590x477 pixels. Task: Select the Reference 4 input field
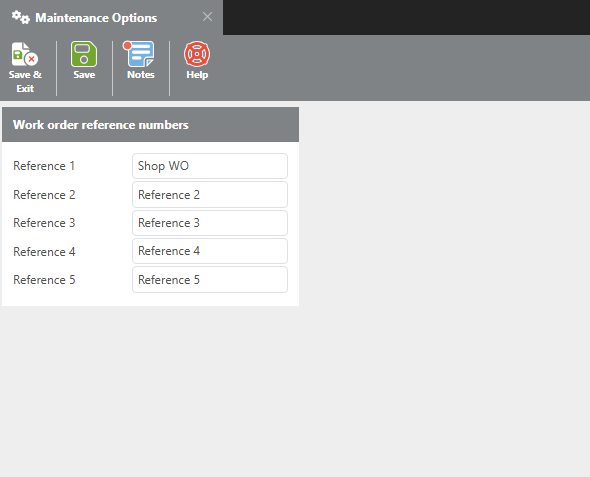pyautogui.click(x=210, y=251)
